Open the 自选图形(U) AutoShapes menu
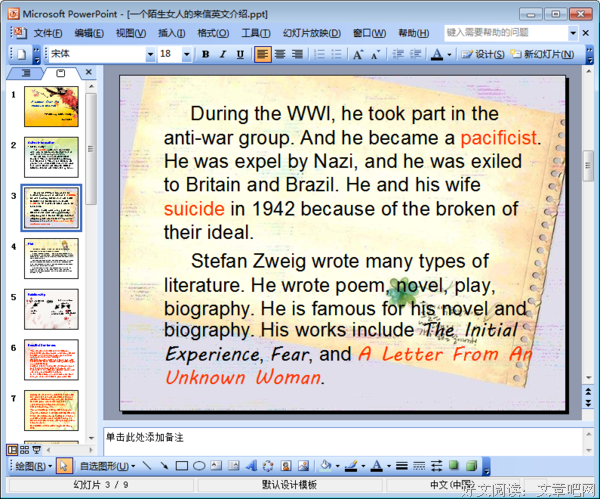Image resolution: width=600 pixels, height=499 pixels. 107,466
